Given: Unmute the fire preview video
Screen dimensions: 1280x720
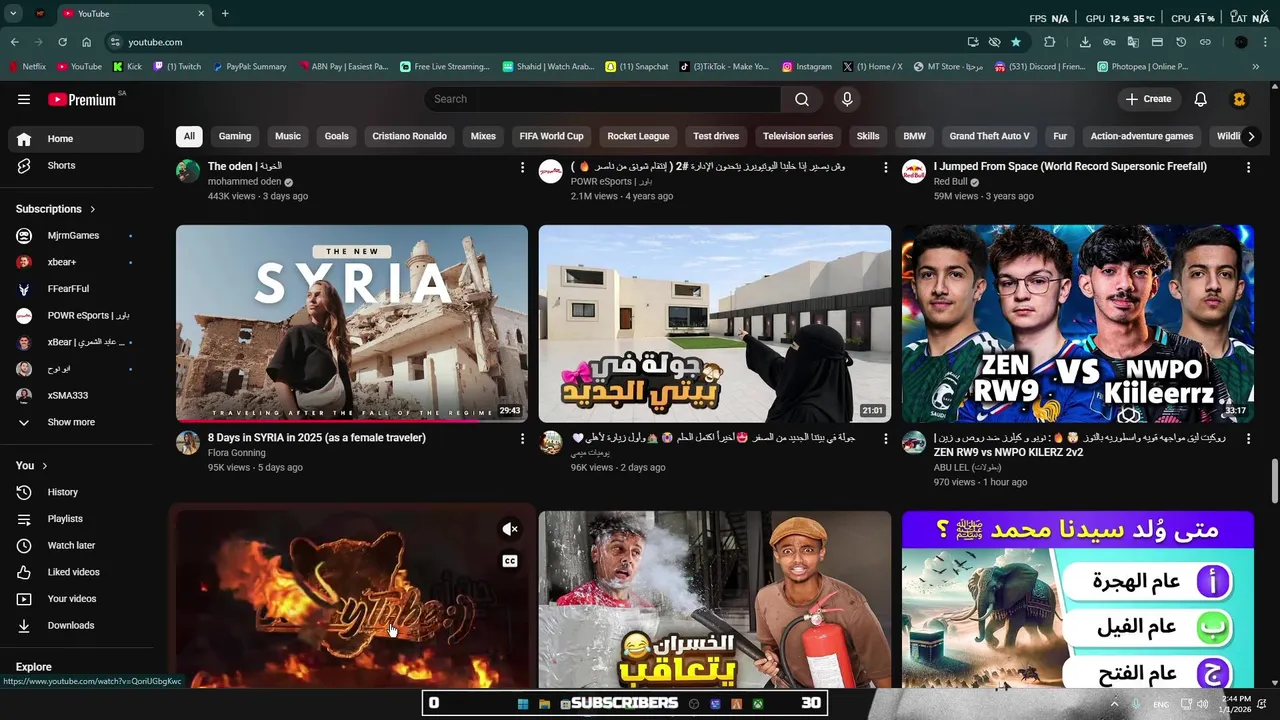Looking at the screenshot, I should point(510,529).
